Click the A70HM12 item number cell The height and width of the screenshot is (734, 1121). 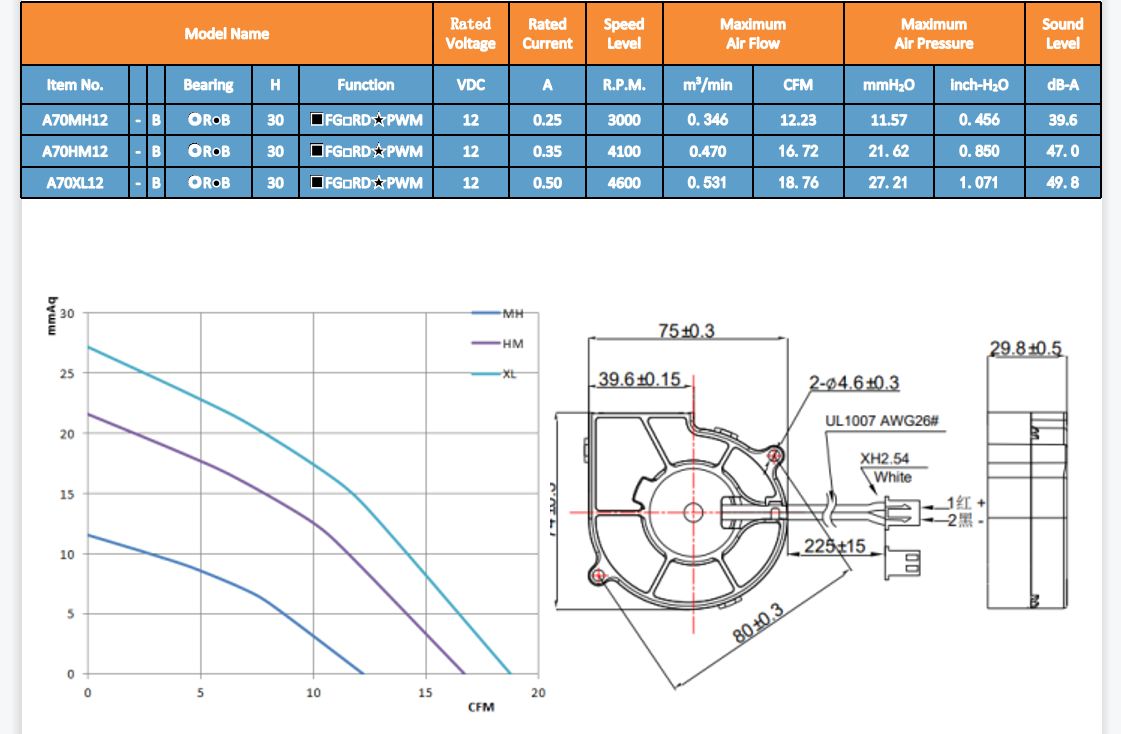[x=75, y=152]
